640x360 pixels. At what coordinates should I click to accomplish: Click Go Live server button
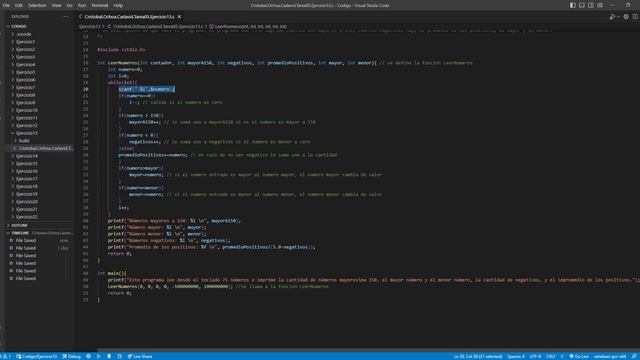[x=579, y=356]
